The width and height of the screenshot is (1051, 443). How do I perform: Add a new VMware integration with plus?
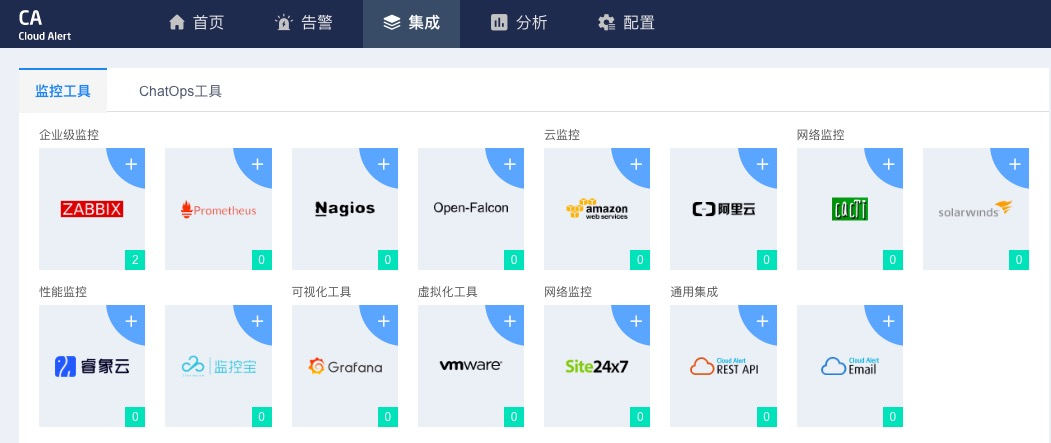[x=509, y=321]
